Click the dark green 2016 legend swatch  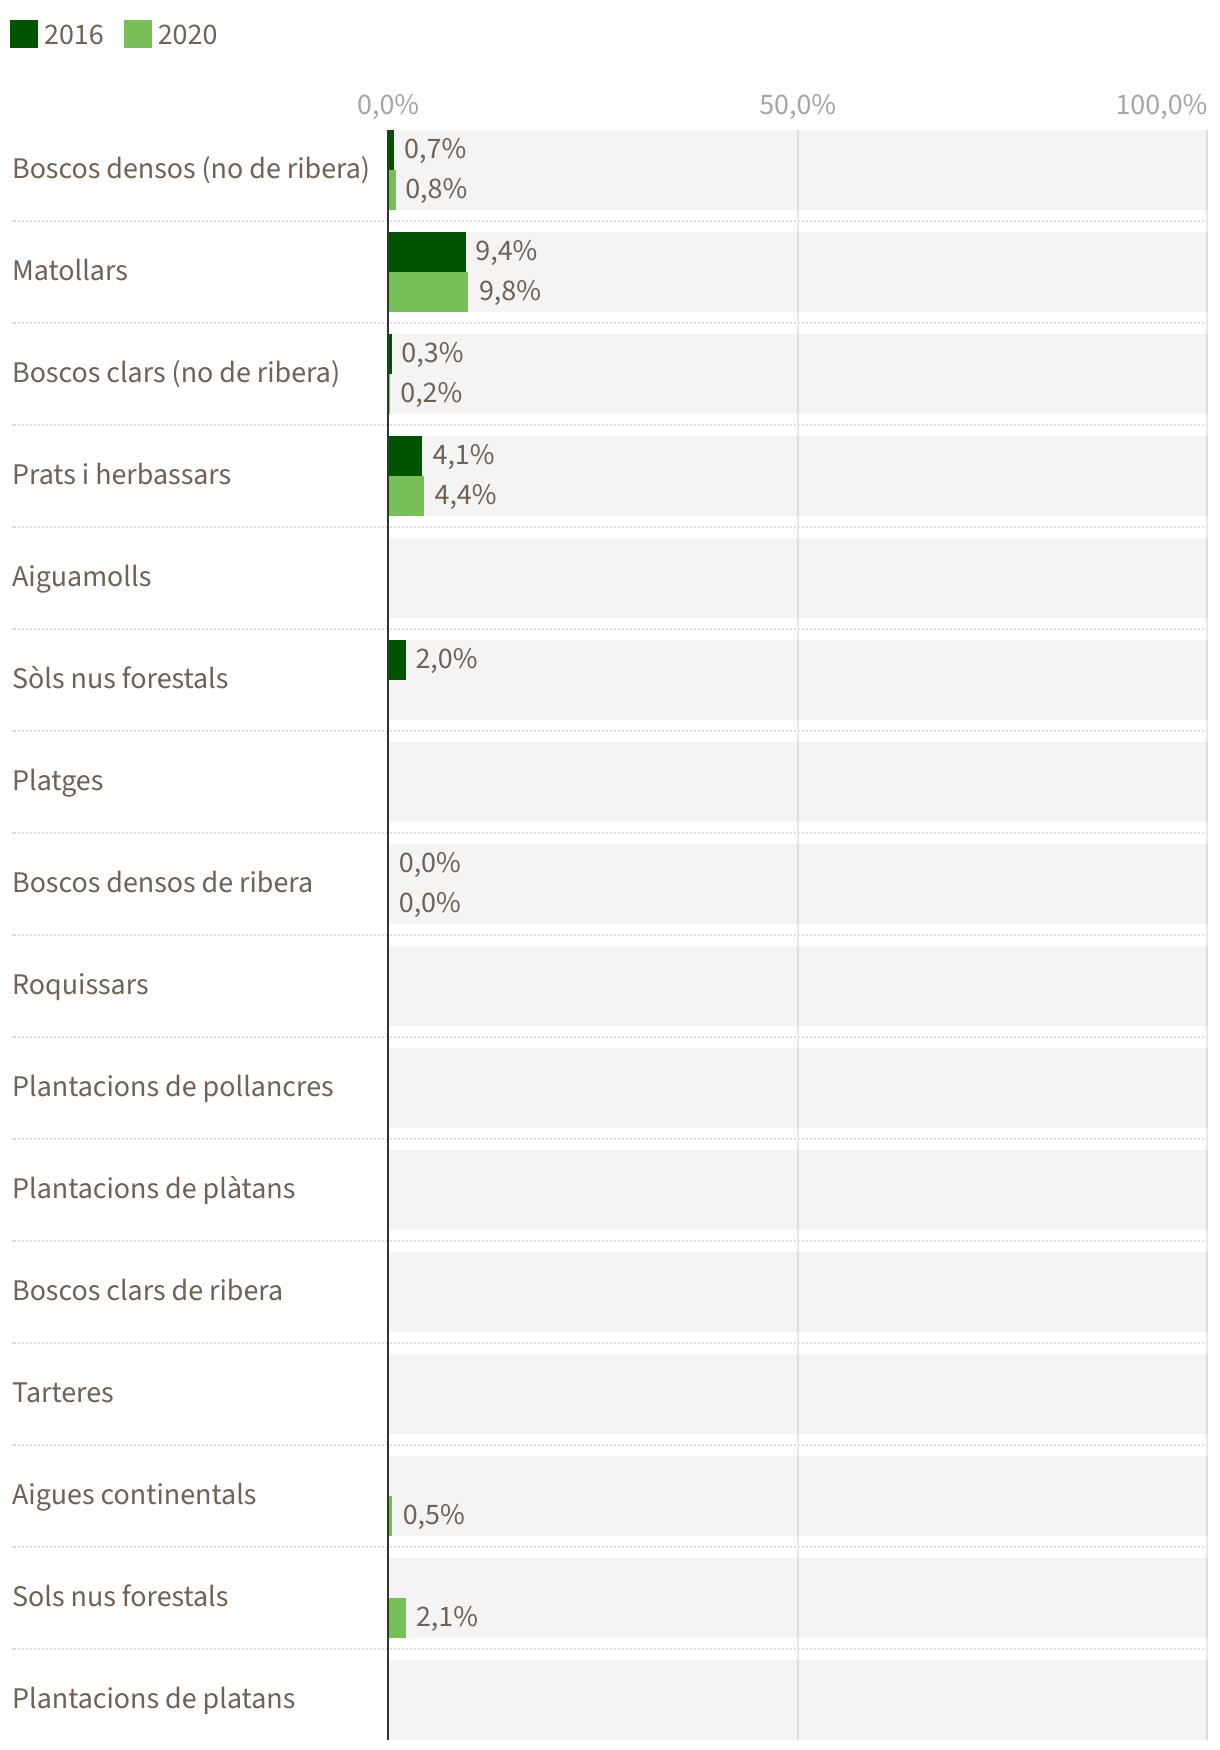(24, 35)
